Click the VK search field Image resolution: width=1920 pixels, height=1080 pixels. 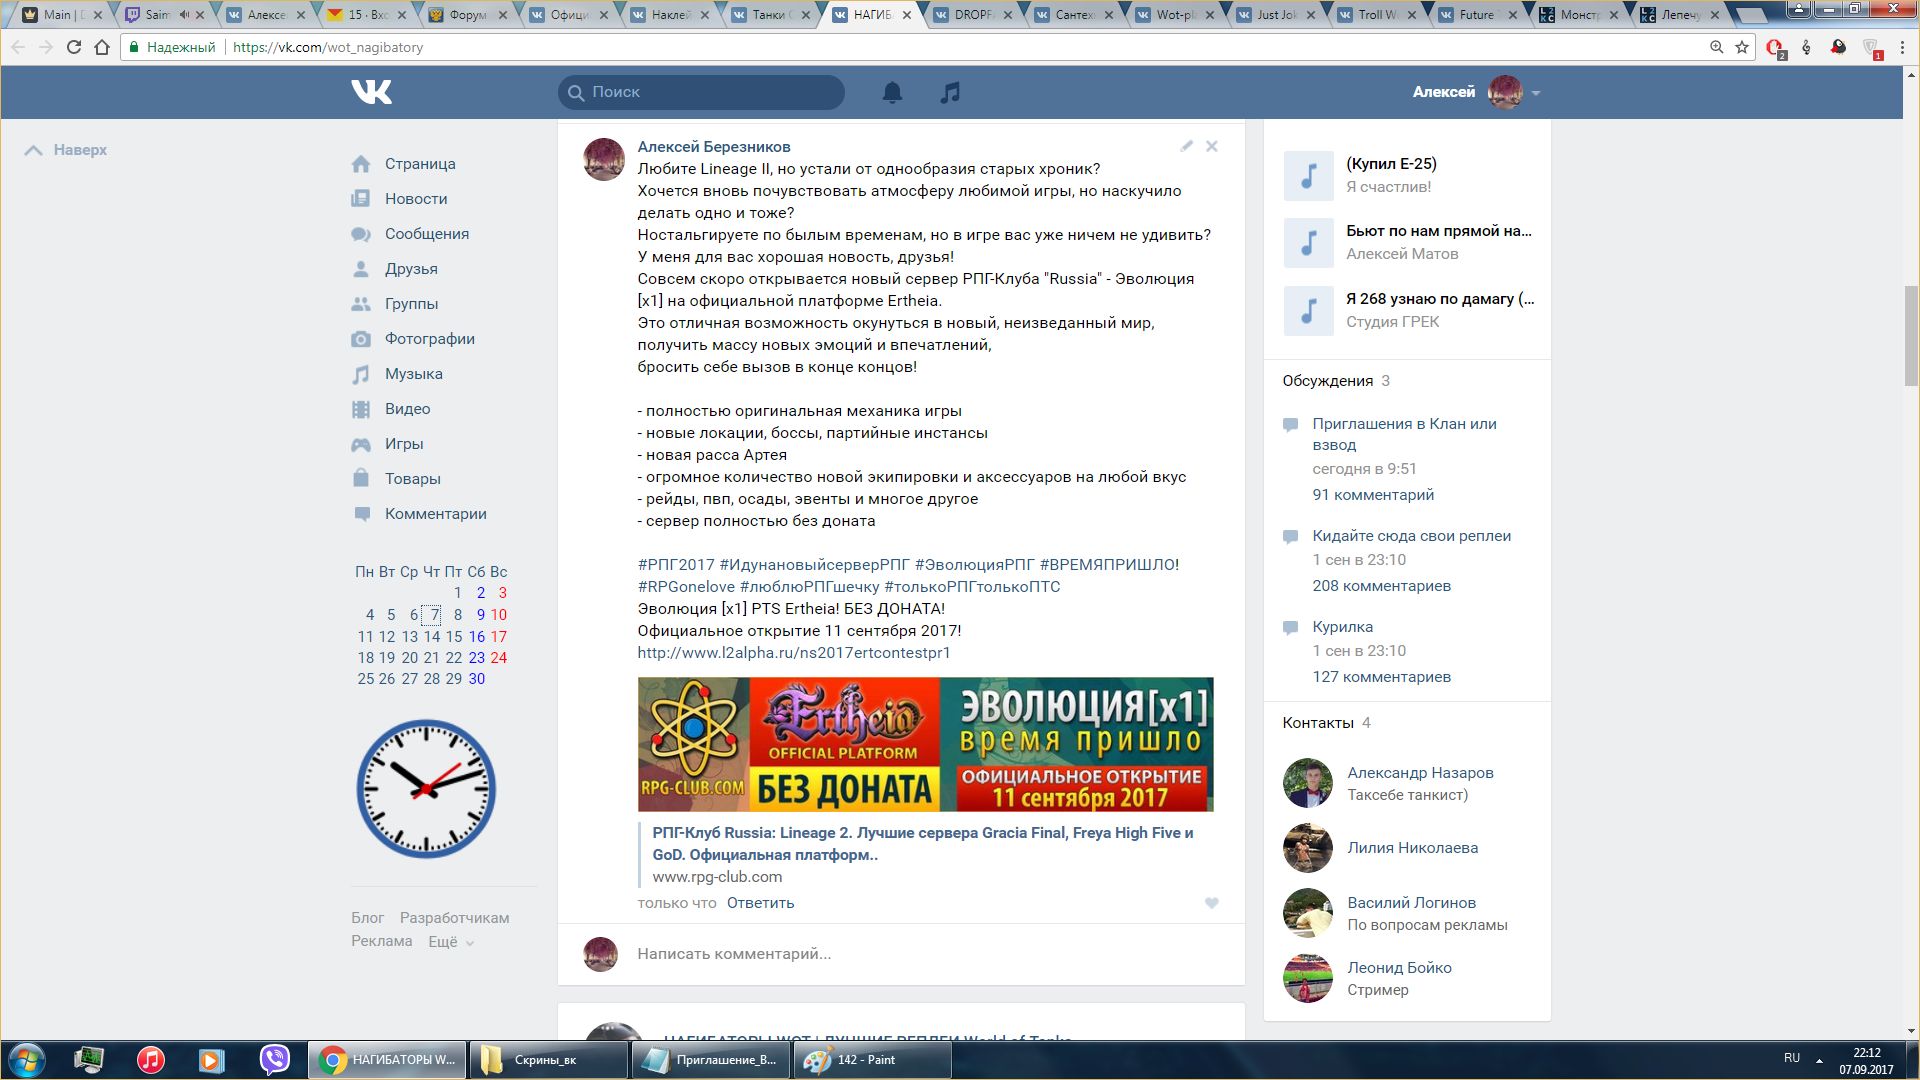(x=701, y=92)
